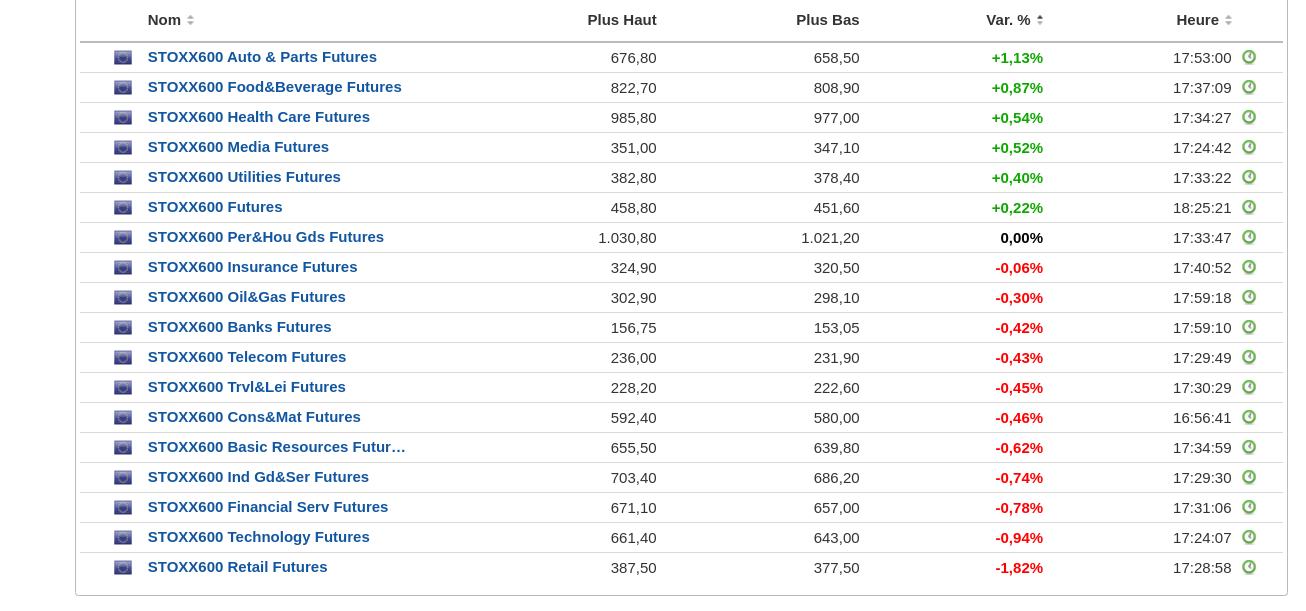Open STOXX600 Health Care Futures link
1306x611 pixels.
tap(258, 117)
